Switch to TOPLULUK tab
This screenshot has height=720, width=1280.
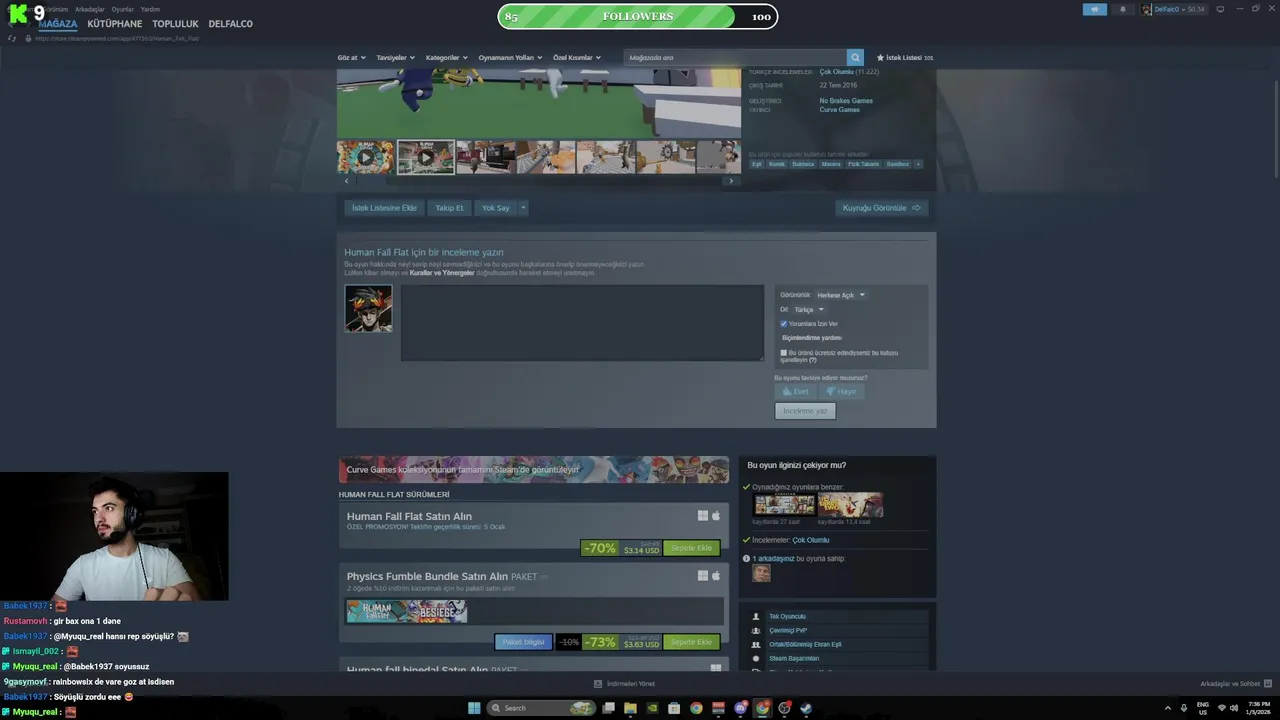coord(175,23)
